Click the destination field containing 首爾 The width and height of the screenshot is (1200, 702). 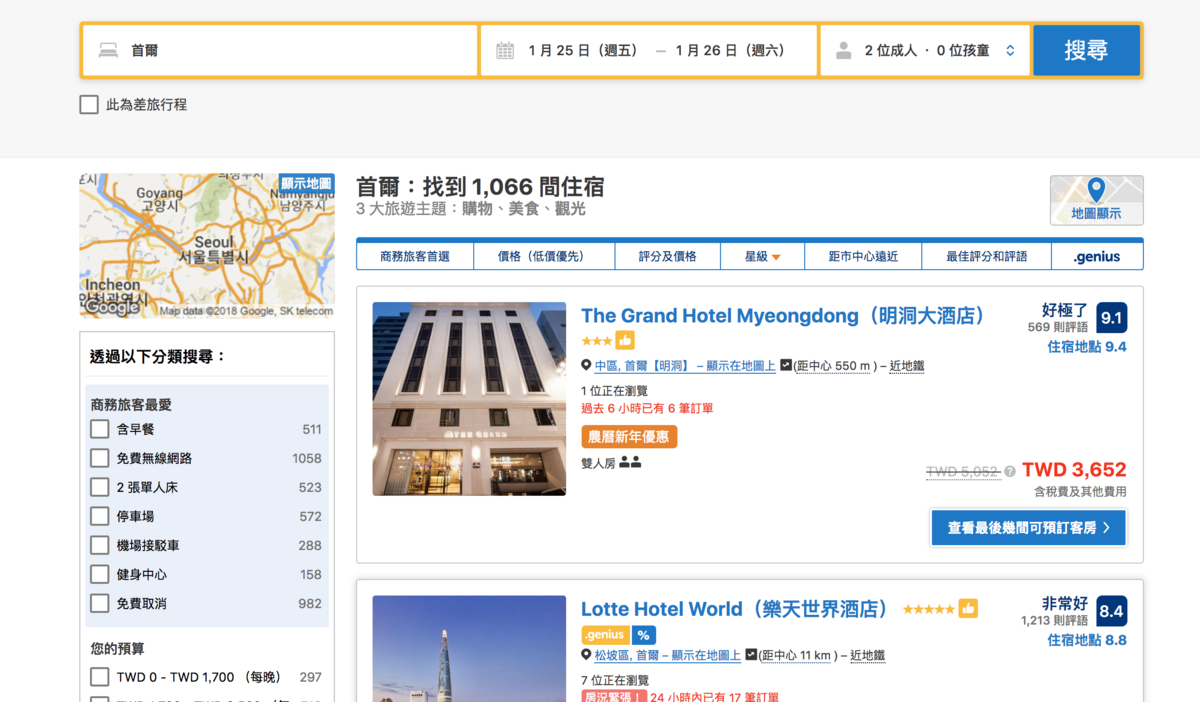tap(280, 50)
